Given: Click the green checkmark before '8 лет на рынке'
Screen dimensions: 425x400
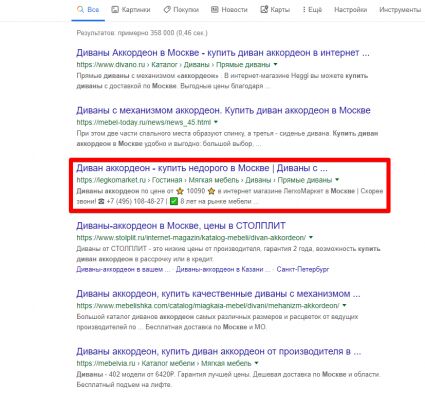Looking at the screenshot, I should (x=174, y=201).
